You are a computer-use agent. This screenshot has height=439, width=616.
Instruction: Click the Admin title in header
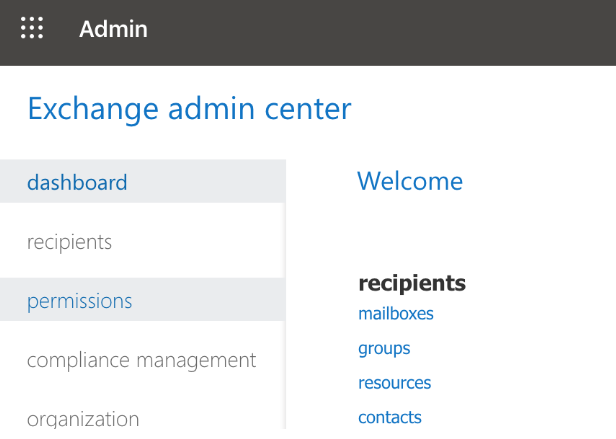click(x=114, y=29)
